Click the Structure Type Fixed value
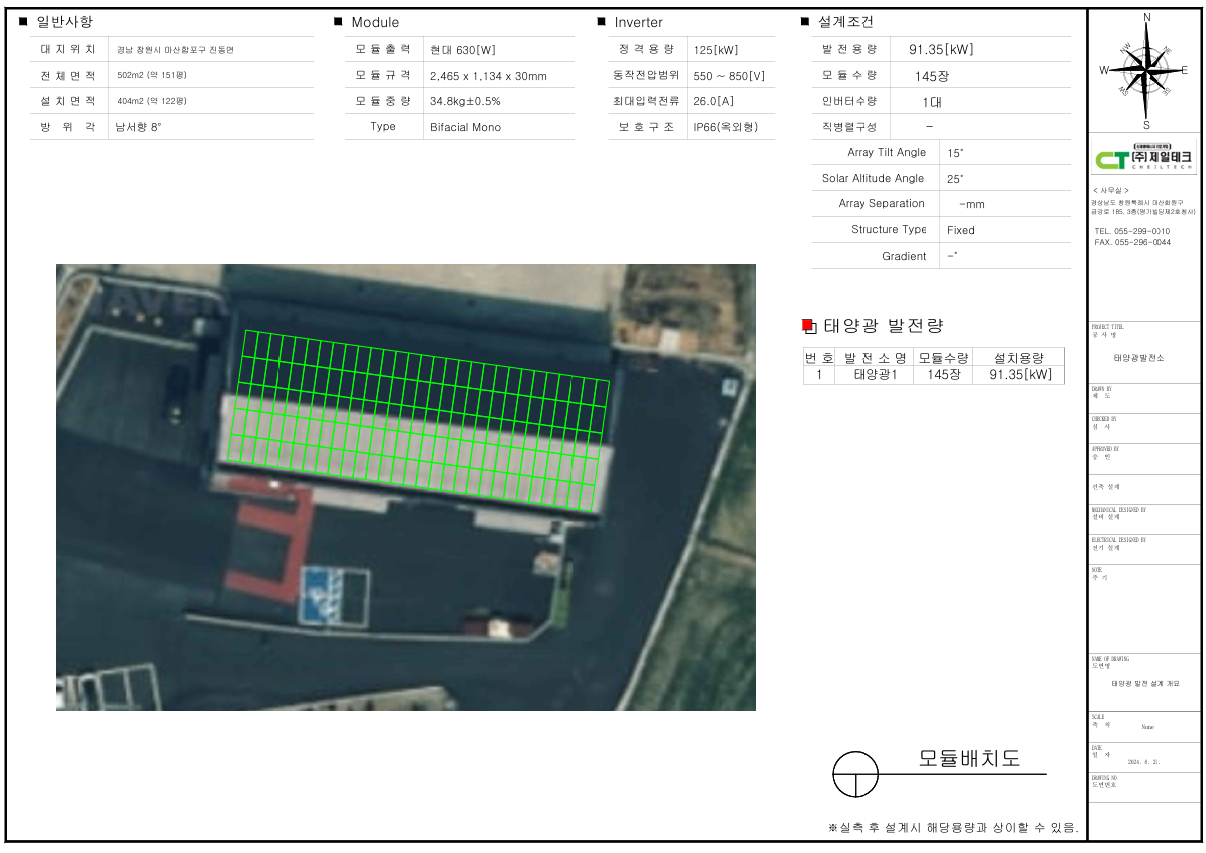This screenshot has height=853, width=1206. (960, 230)
